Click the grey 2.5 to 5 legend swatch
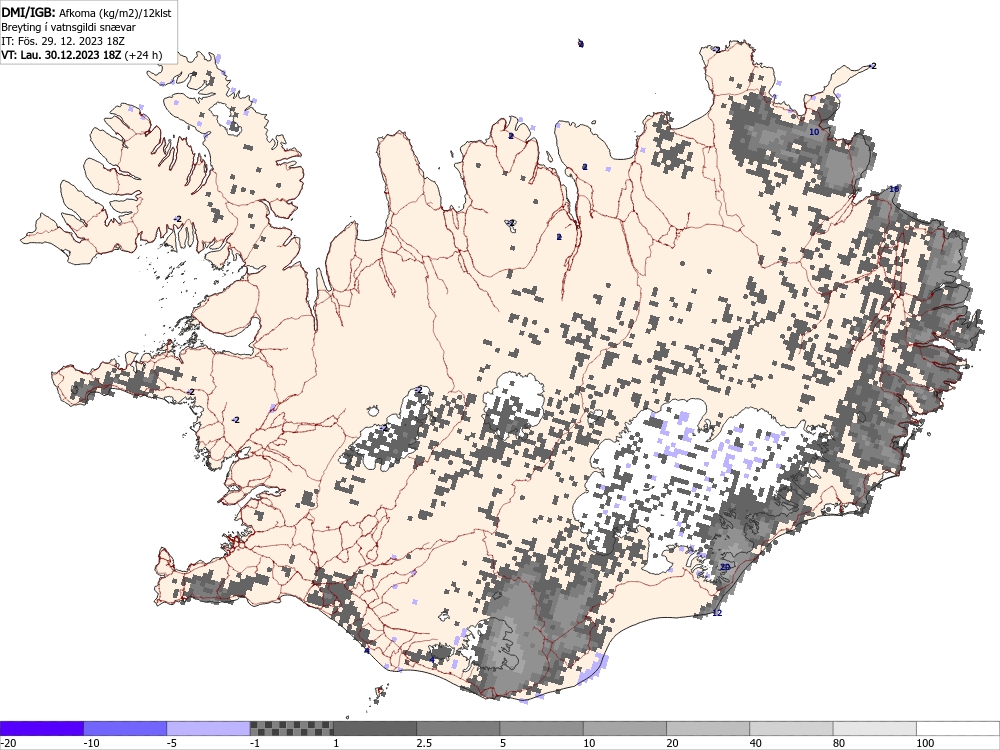 (x=458, y=728)
